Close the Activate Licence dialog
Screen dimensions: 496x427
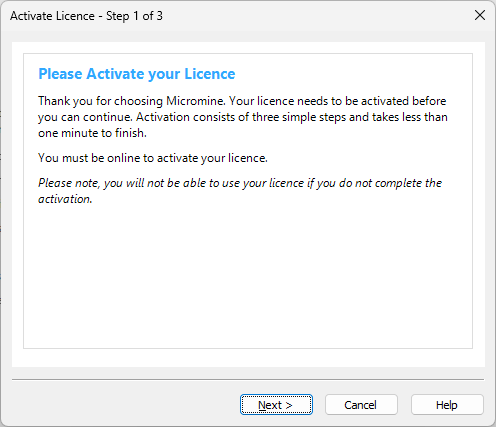point(480,15)
